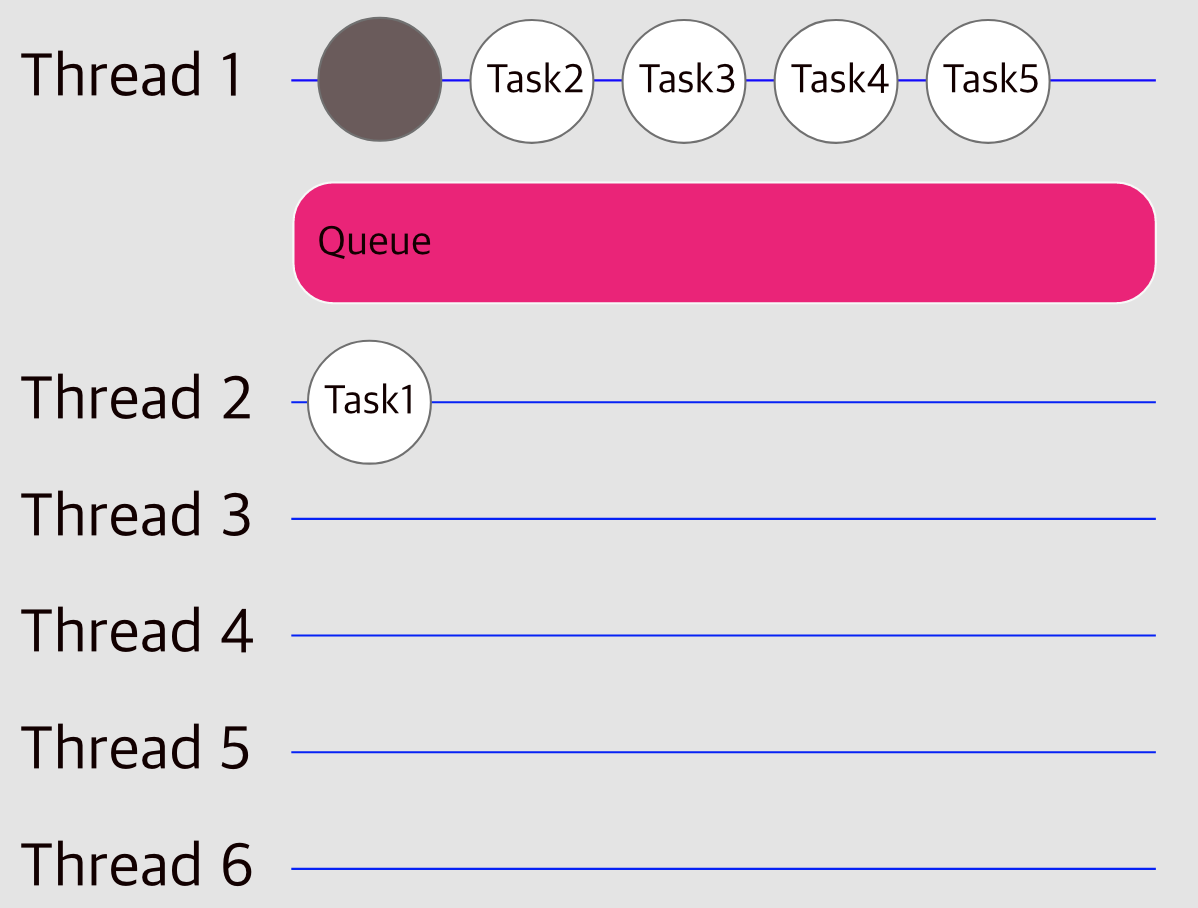Screen dimensions: 1198x908
Task: Select the Task3 circle
Action: pos(684,81)
